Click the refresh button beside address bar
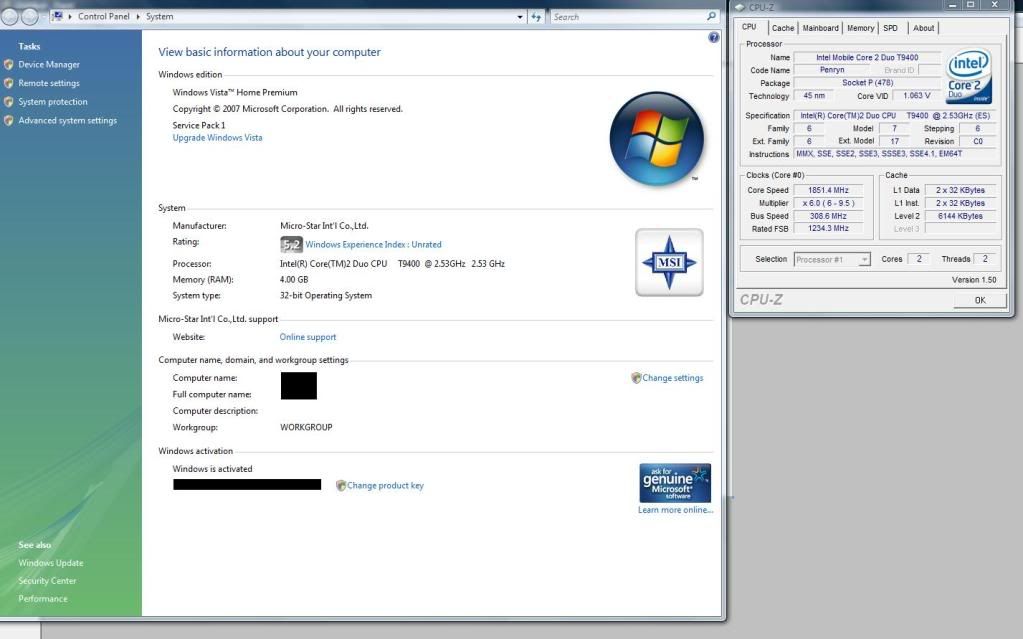1023x639 pixels. (x=536, y=17)
